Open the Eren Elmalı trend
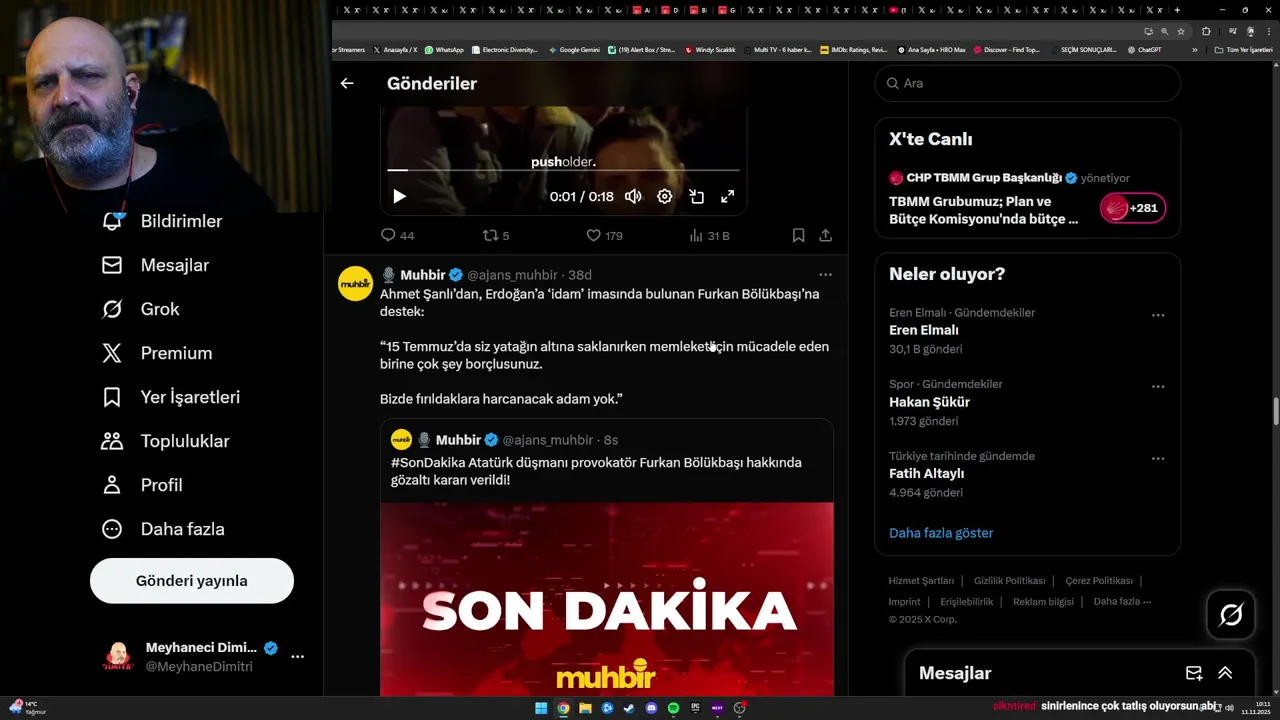 (x=924, y=330)
